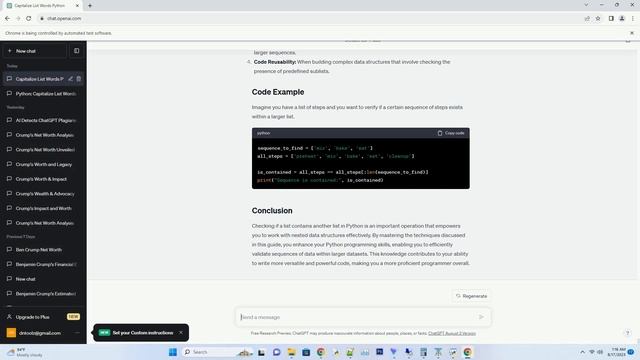Open a new browser tab with plus
Image resolution: width=640 pixels, height=360 pixels.
[x=90, y=6]
